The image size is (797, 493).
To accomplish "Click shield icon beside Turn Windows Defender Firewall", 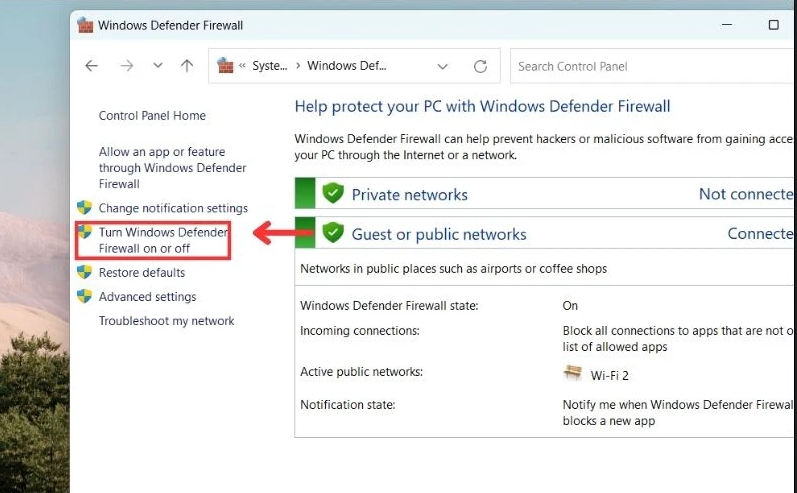I will (x=84, y=232).
